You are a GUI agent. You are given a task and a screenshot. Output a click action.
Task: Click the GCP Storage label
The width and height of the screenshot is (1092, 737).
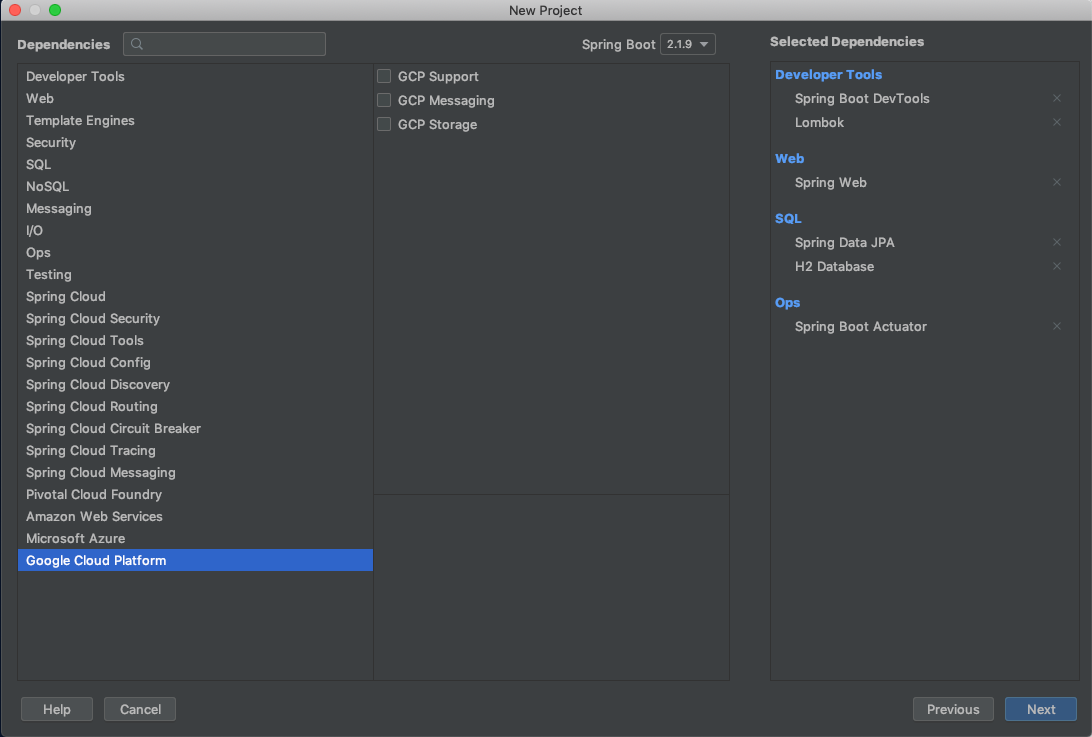tap(437, 125)
